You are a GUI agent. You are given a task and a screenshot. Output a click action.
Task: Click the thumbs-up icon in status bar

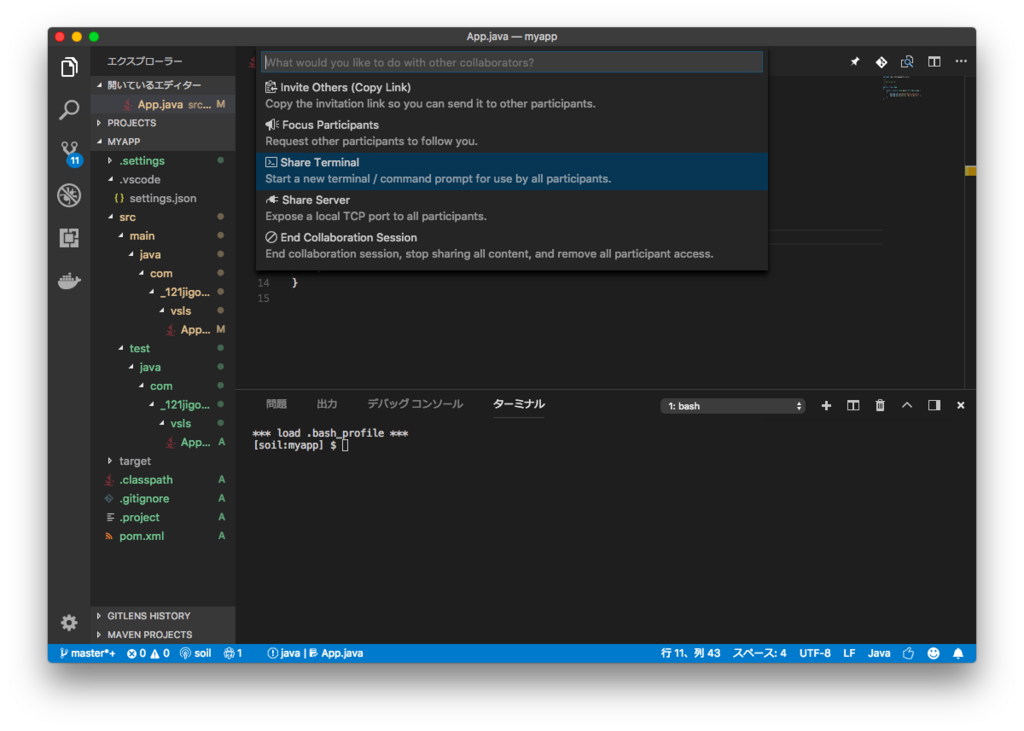click(908, 653)
